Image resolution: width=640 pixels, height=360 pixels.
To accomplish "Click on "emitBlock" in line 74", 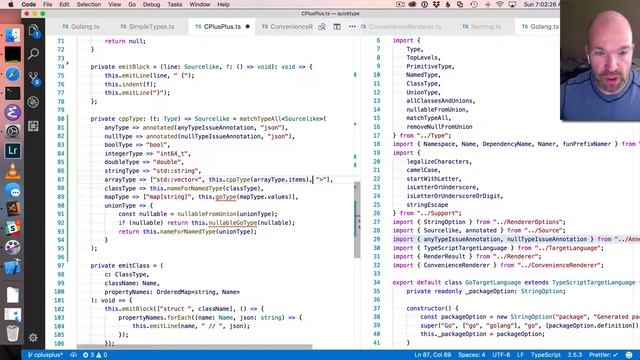I will click(x=133, y=67).
